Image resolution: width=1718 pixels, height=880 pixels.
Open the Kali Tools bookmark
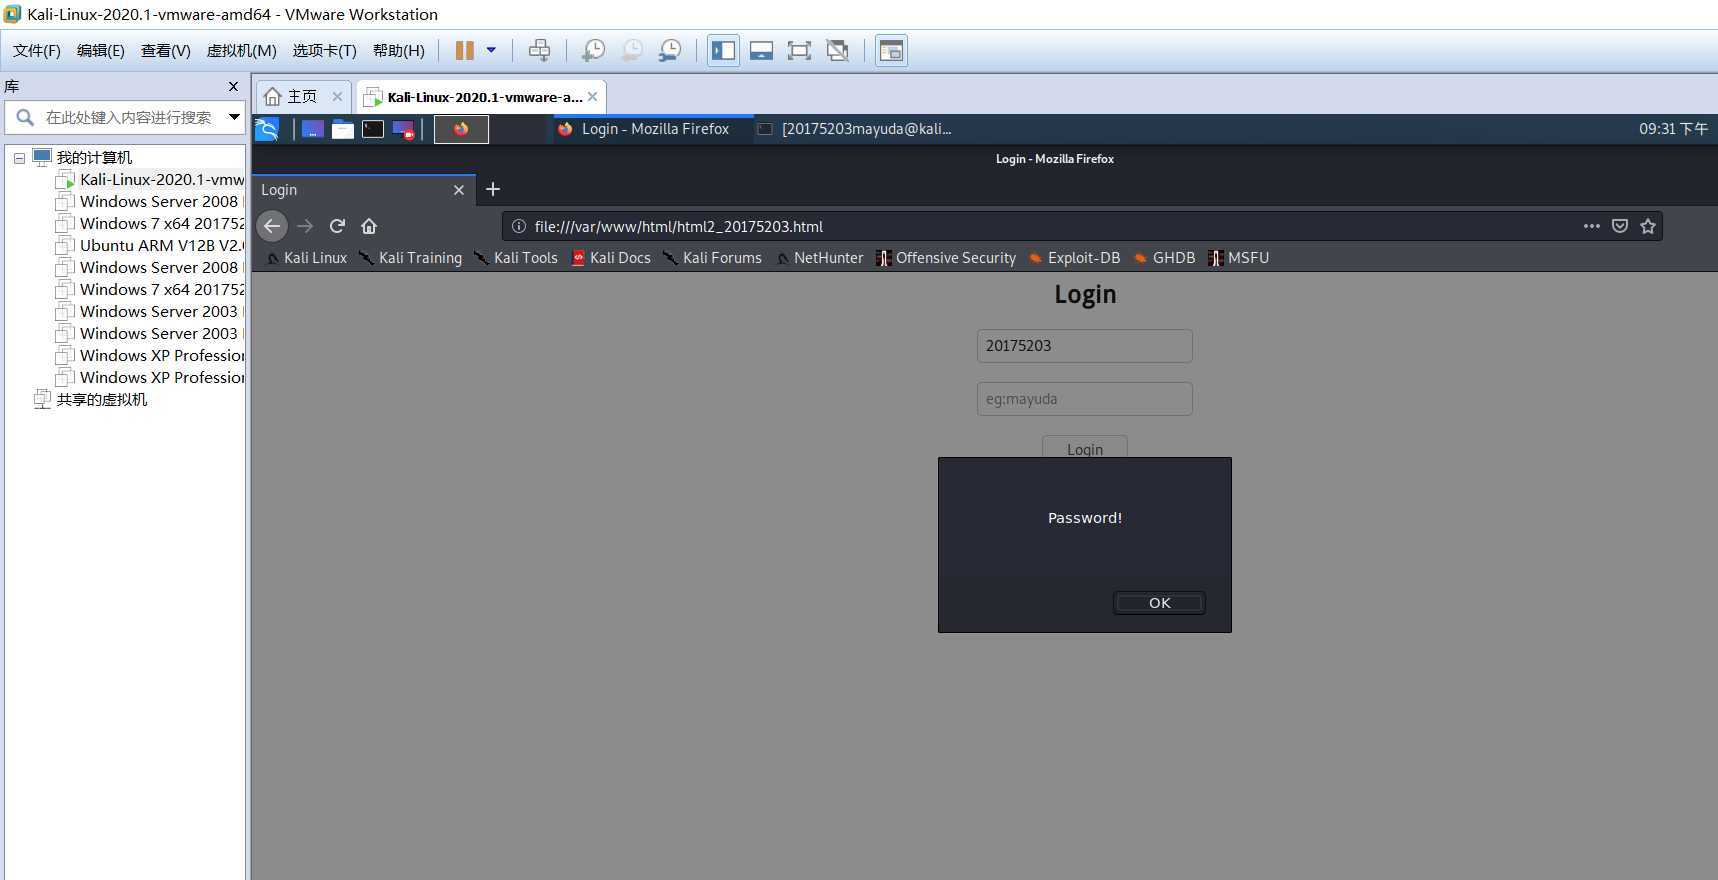[x=516, y=258]
